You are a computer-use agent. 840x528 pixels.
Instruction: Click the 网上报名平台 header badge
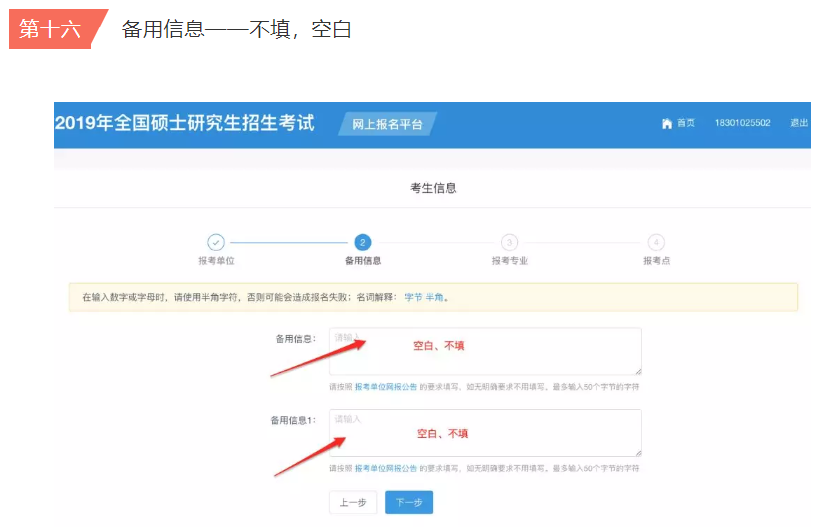point(387,124)
